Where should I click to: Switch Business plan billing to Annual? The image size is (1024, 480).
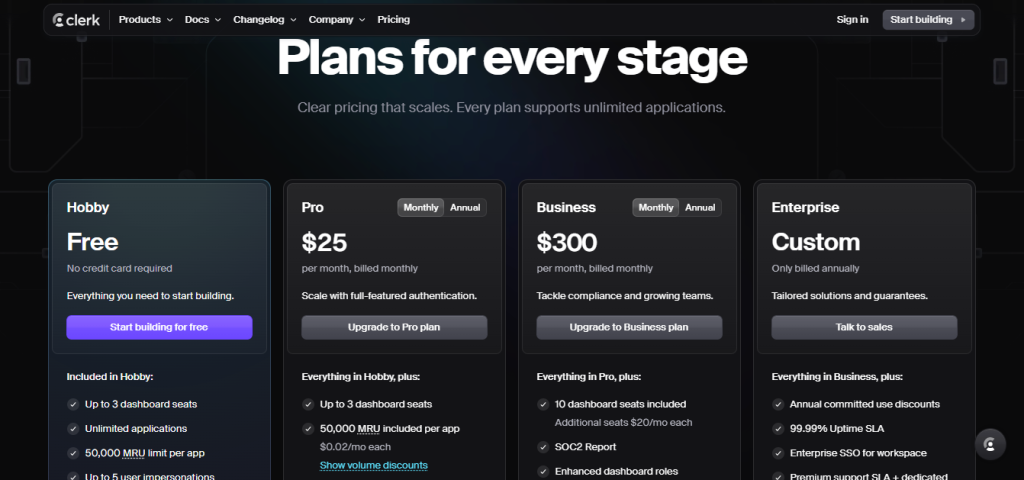click(700, 208)
